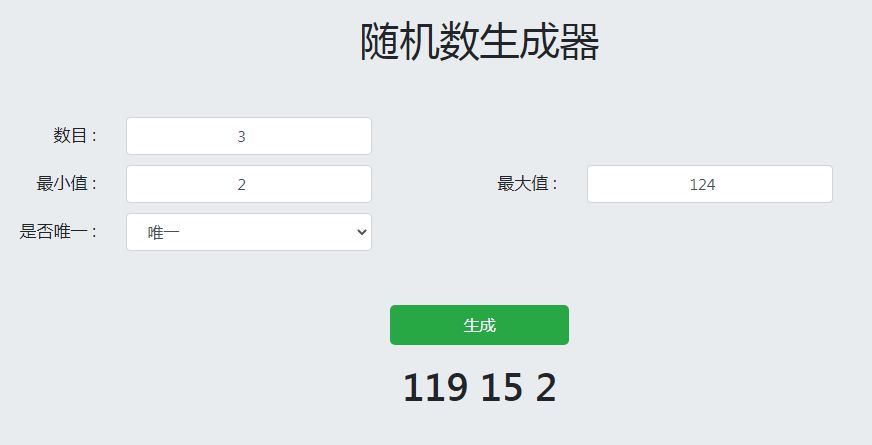Screen dimensions: 872x445
Task: Click the 数目 label
Action: 75,136
